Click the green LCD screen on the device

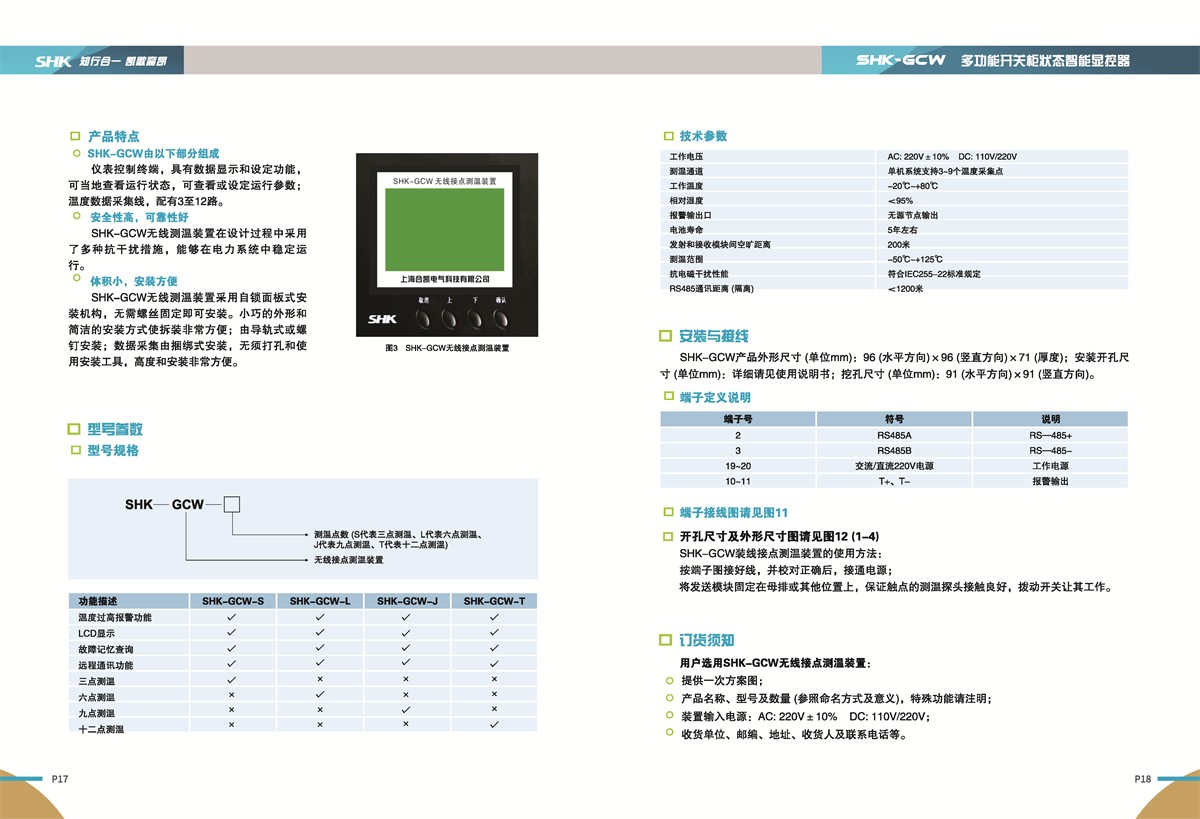(x=447, y=229)
